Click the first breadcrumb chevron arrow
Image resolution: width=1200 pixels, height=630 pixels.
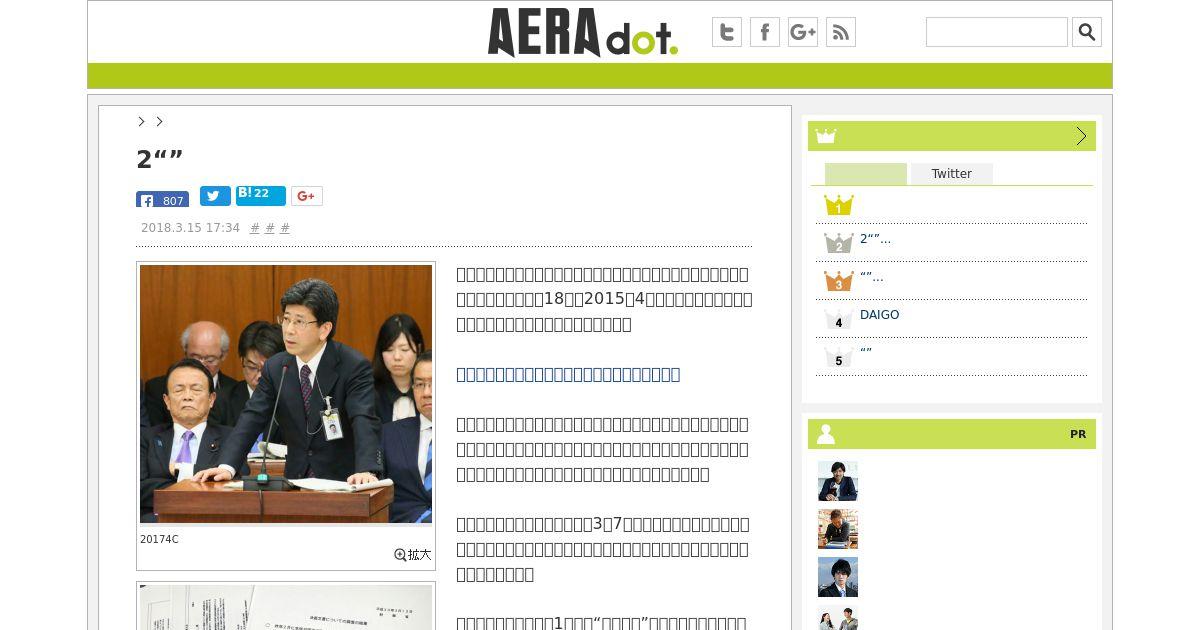(142, 121)
